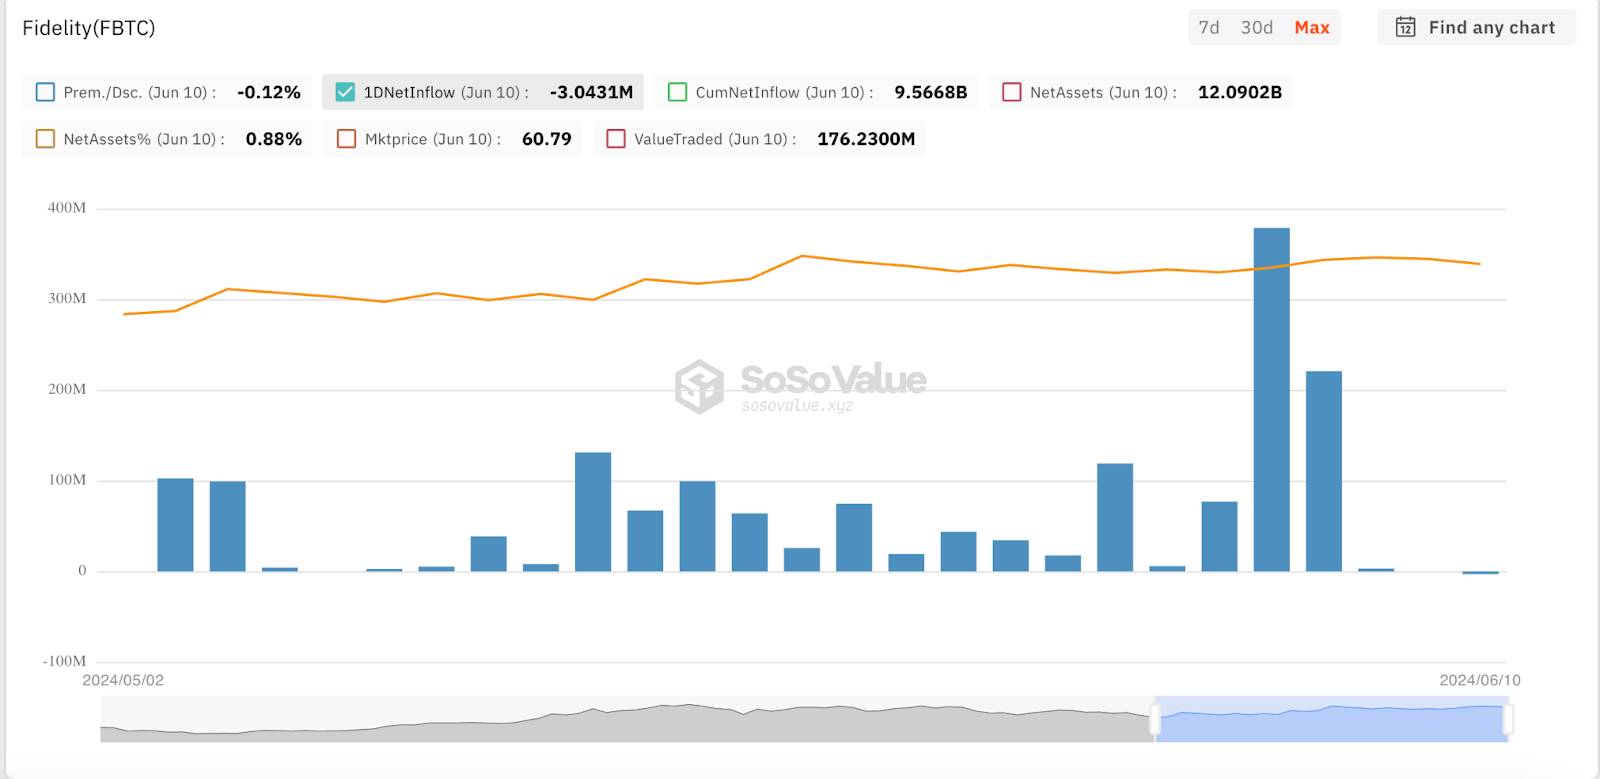The width and height of the screenshot is (1600, 779).
Task: Uncheck the 1DNetInflow checkbox
Action: pyautogui.click(x=345, y=92)
